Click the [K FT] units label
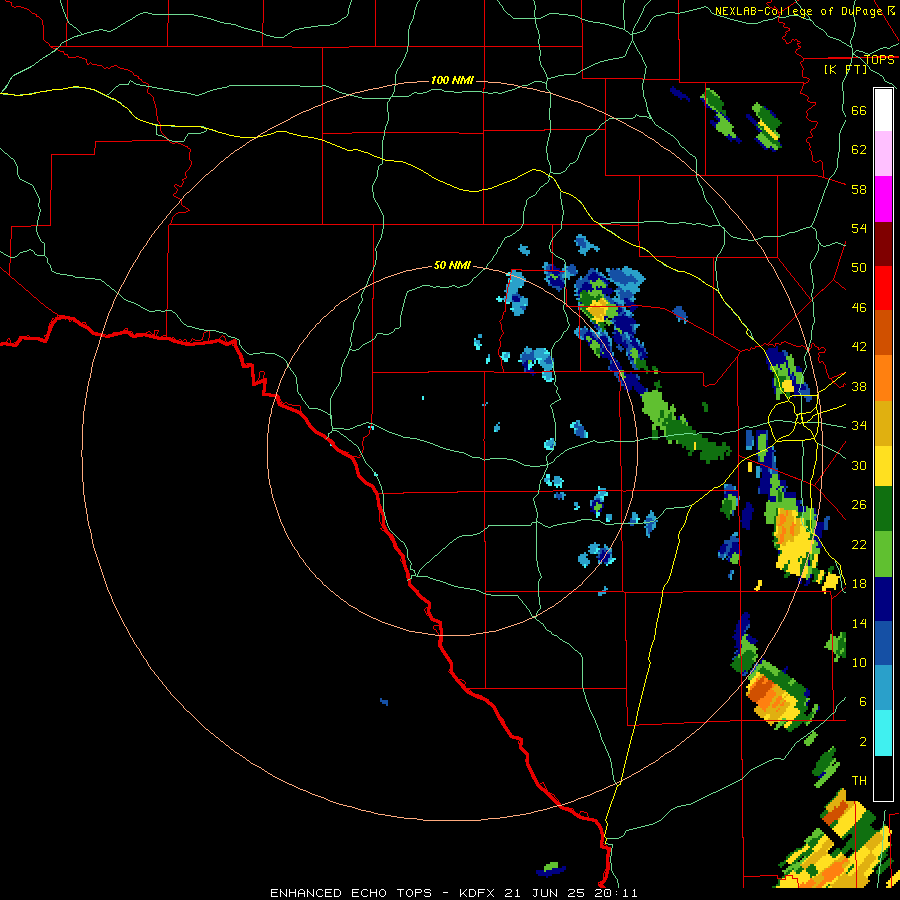Viewport: 900px width, 900px height. [x=845, y=69]
